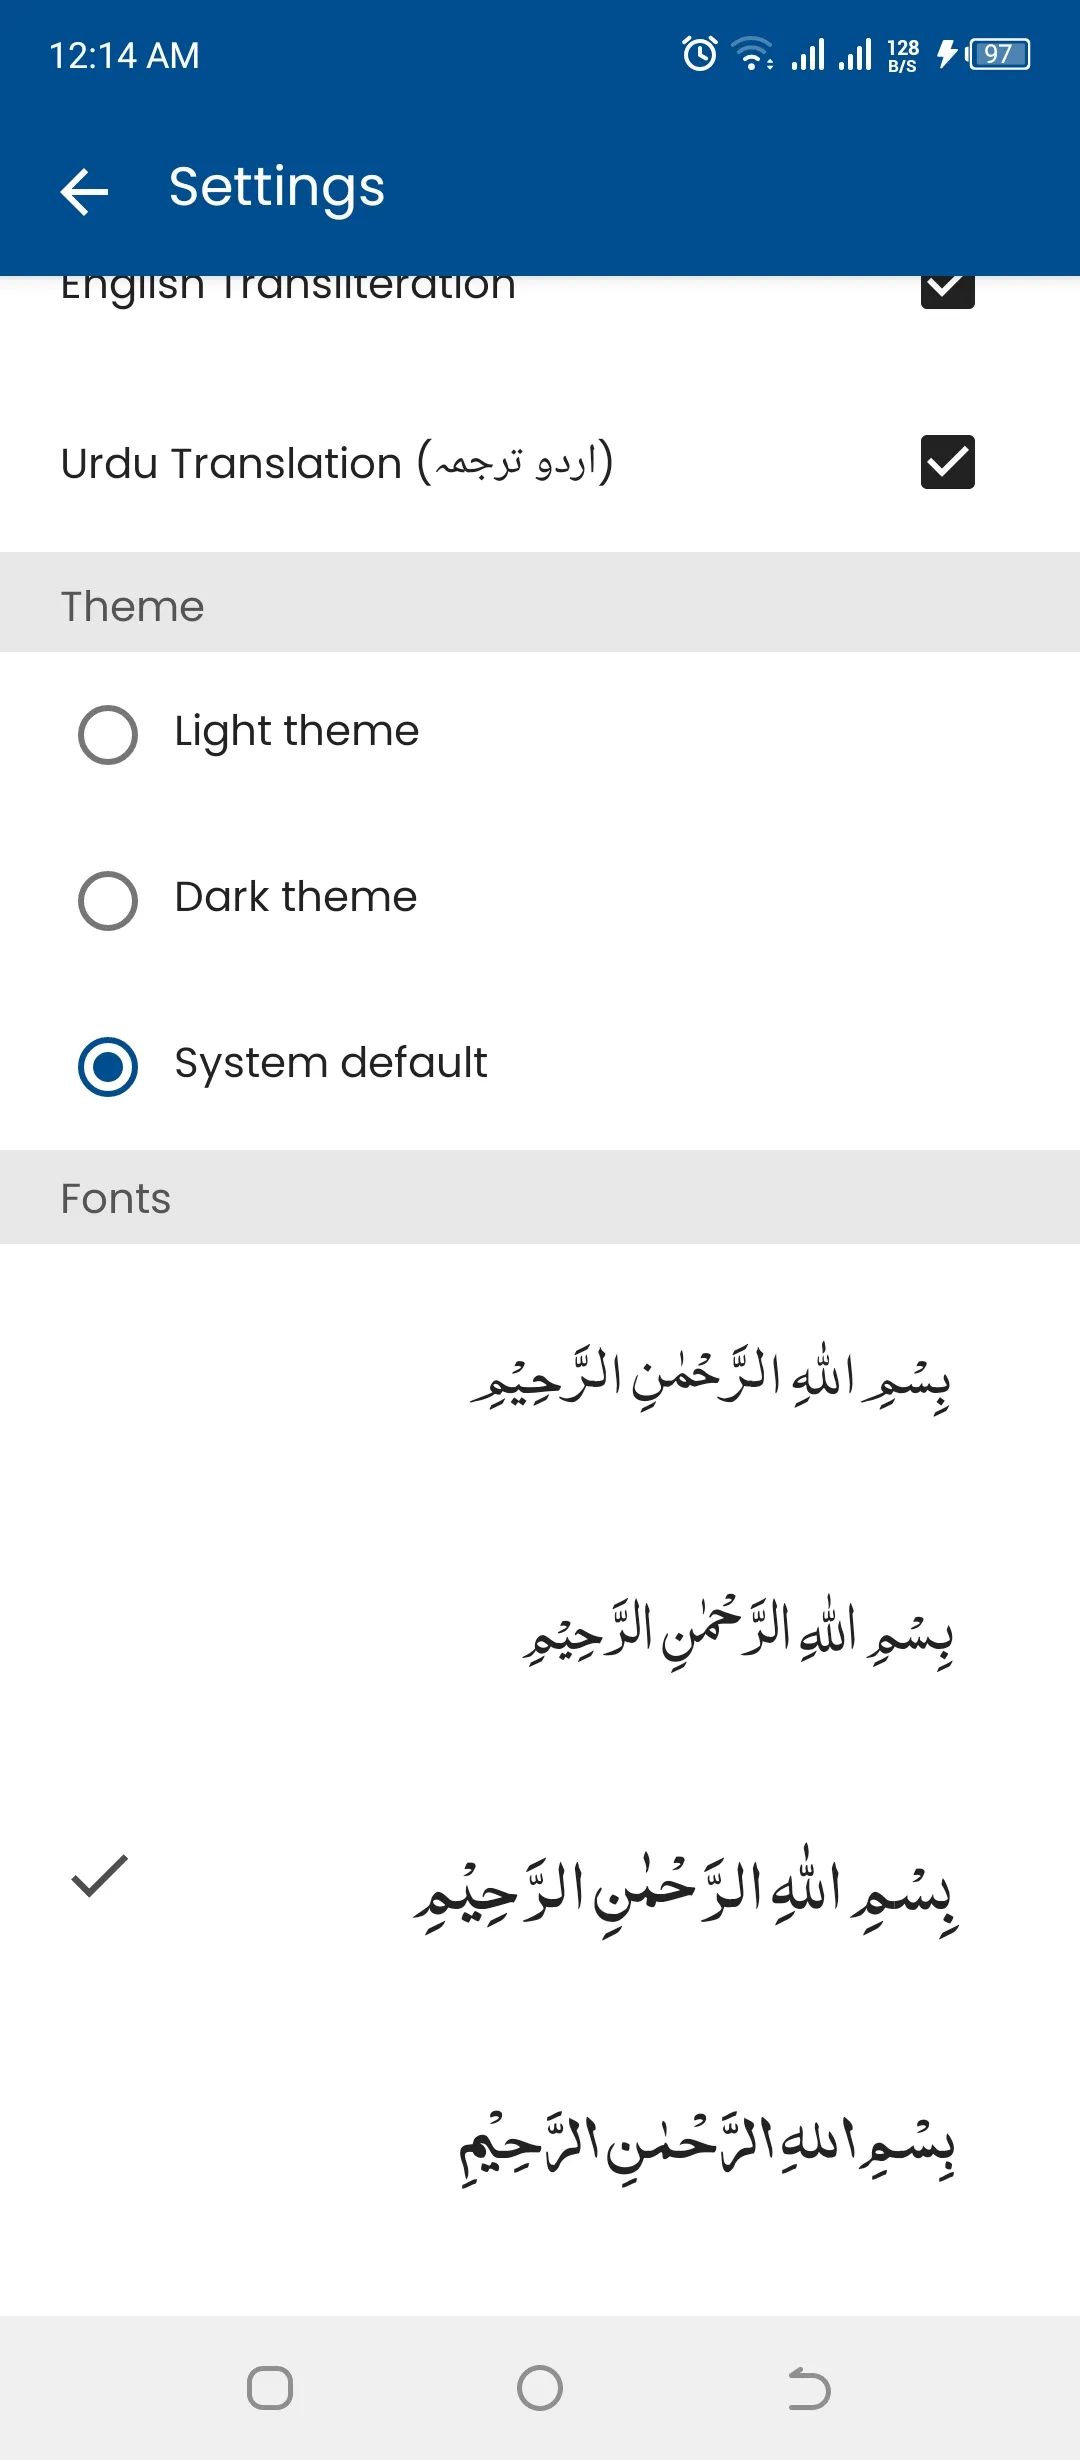This screenshot has width=1080, height=2460.
Task: Tap the battery indicator in status bar
Action: point(997,55)
